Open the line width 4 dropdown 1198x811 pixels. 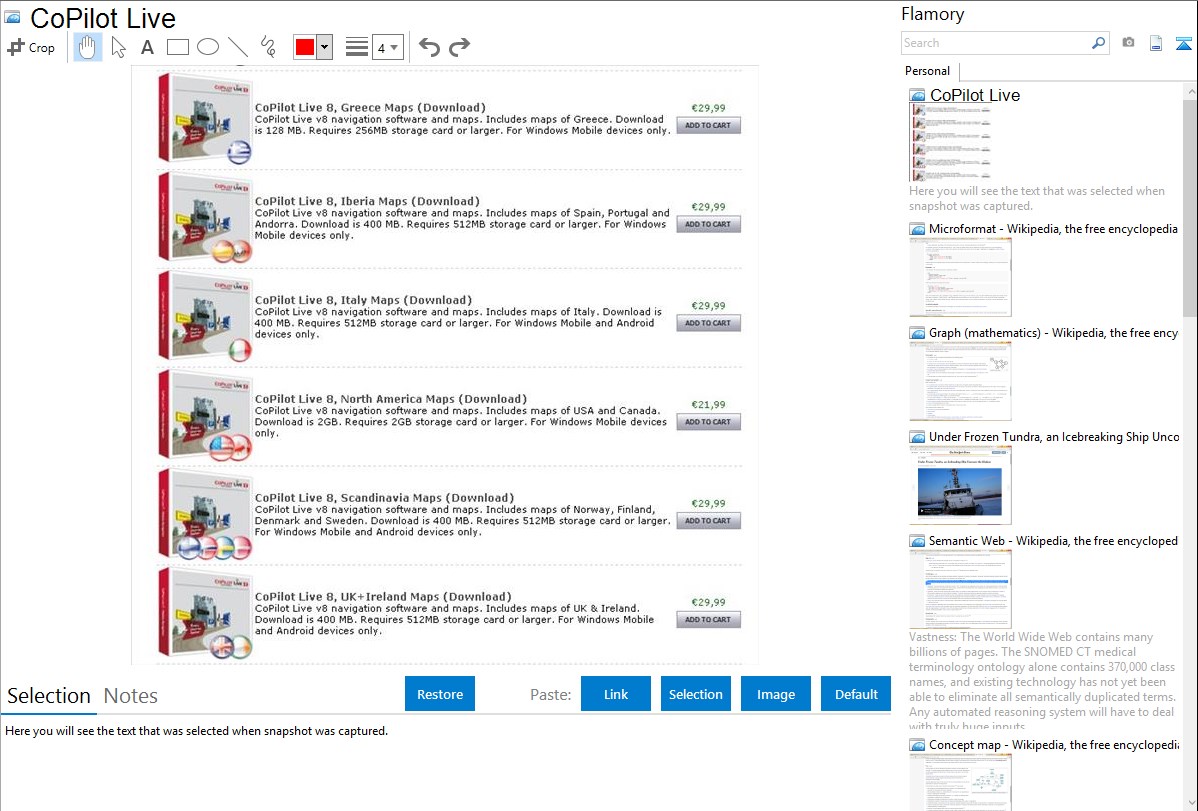(x=388, y=47)
